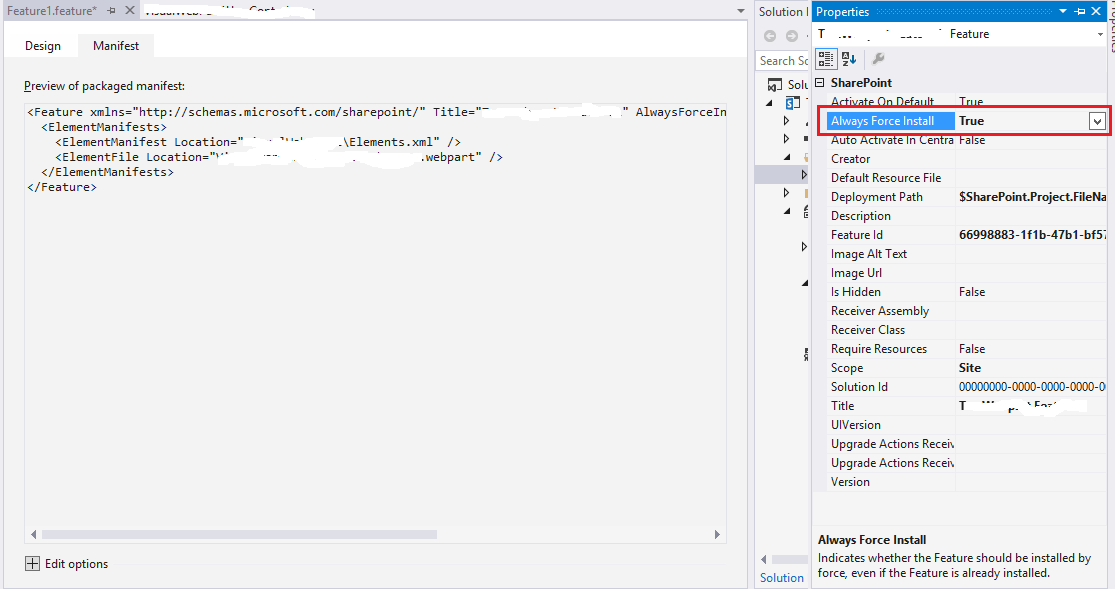Screen dimensions: 1115x589
Task: Click the Feature Id GUID value
Action: (x=1032, y=235)
